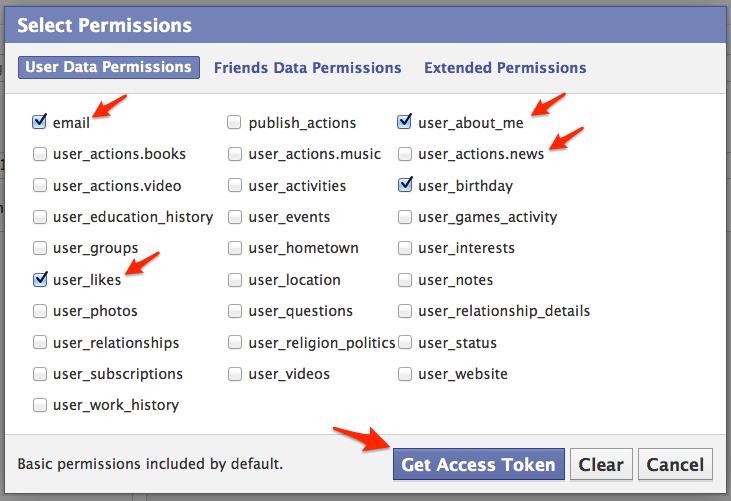Tick the user_location checkbox

pyautogui.click(x=234, y=279)
